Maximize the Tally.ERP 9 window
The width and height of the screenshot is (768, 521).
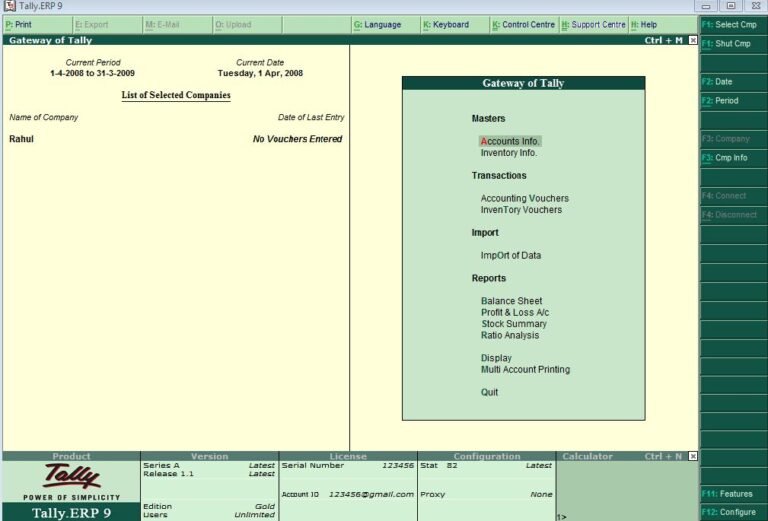point(731,6)
